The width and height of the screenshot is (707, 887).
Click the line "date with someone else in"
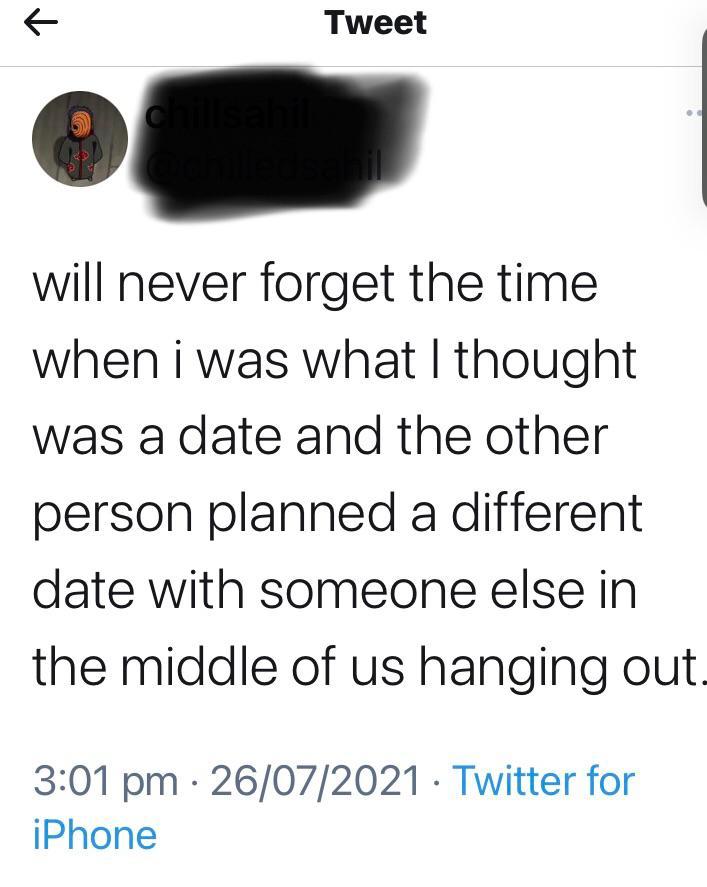pyautogui.click(x=334, y=590)
